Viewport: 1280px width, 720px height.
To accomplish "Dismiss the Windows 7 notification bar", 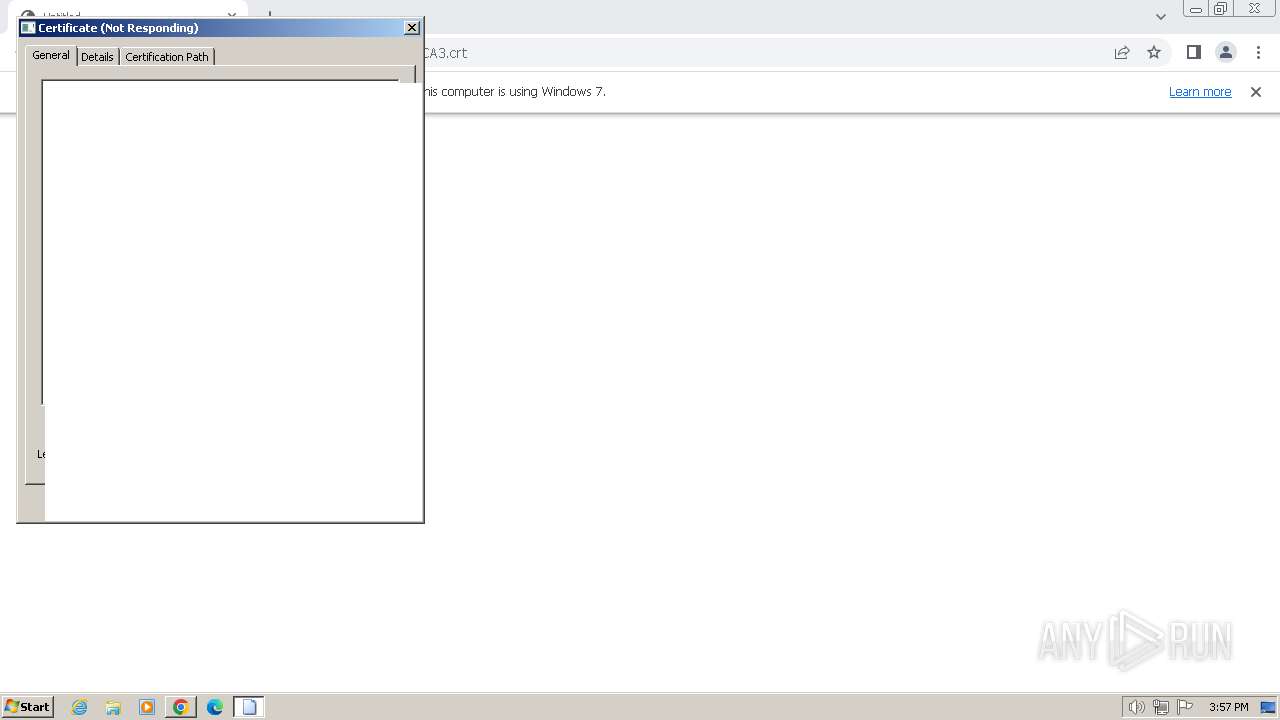I will point(1256,92).
